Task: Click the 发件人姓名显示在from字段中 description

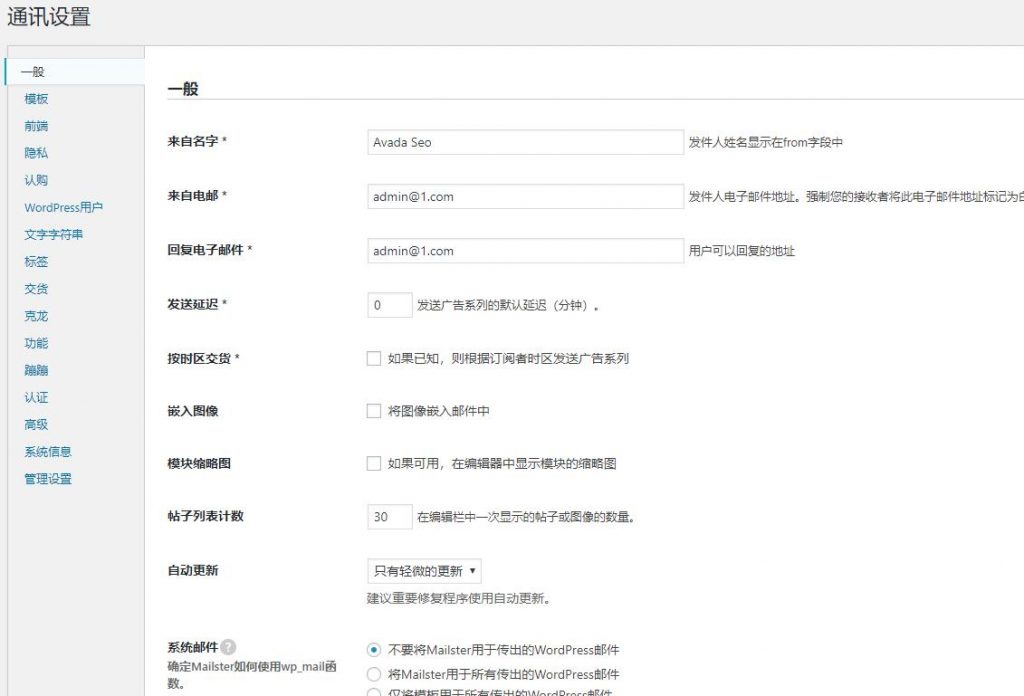Action: pos(765,142)
